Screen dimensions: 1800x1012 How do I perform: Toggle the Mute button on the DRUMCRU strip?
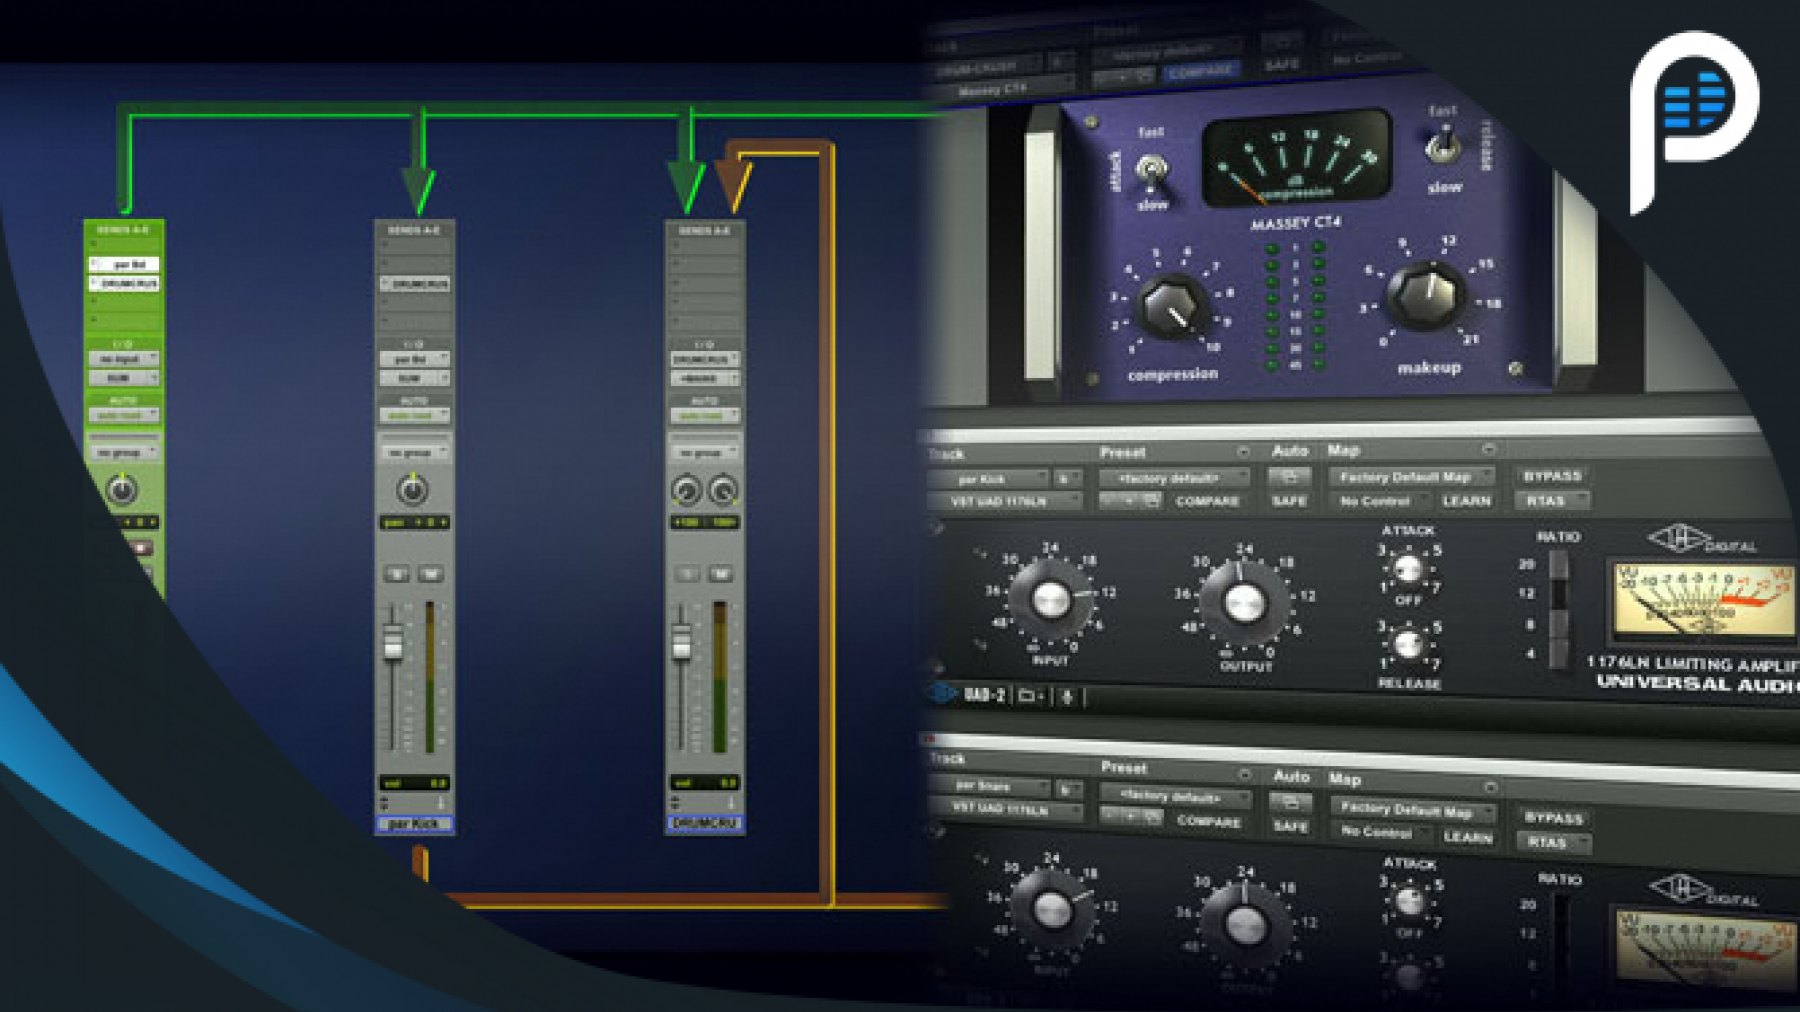click(x=721, y=574)
